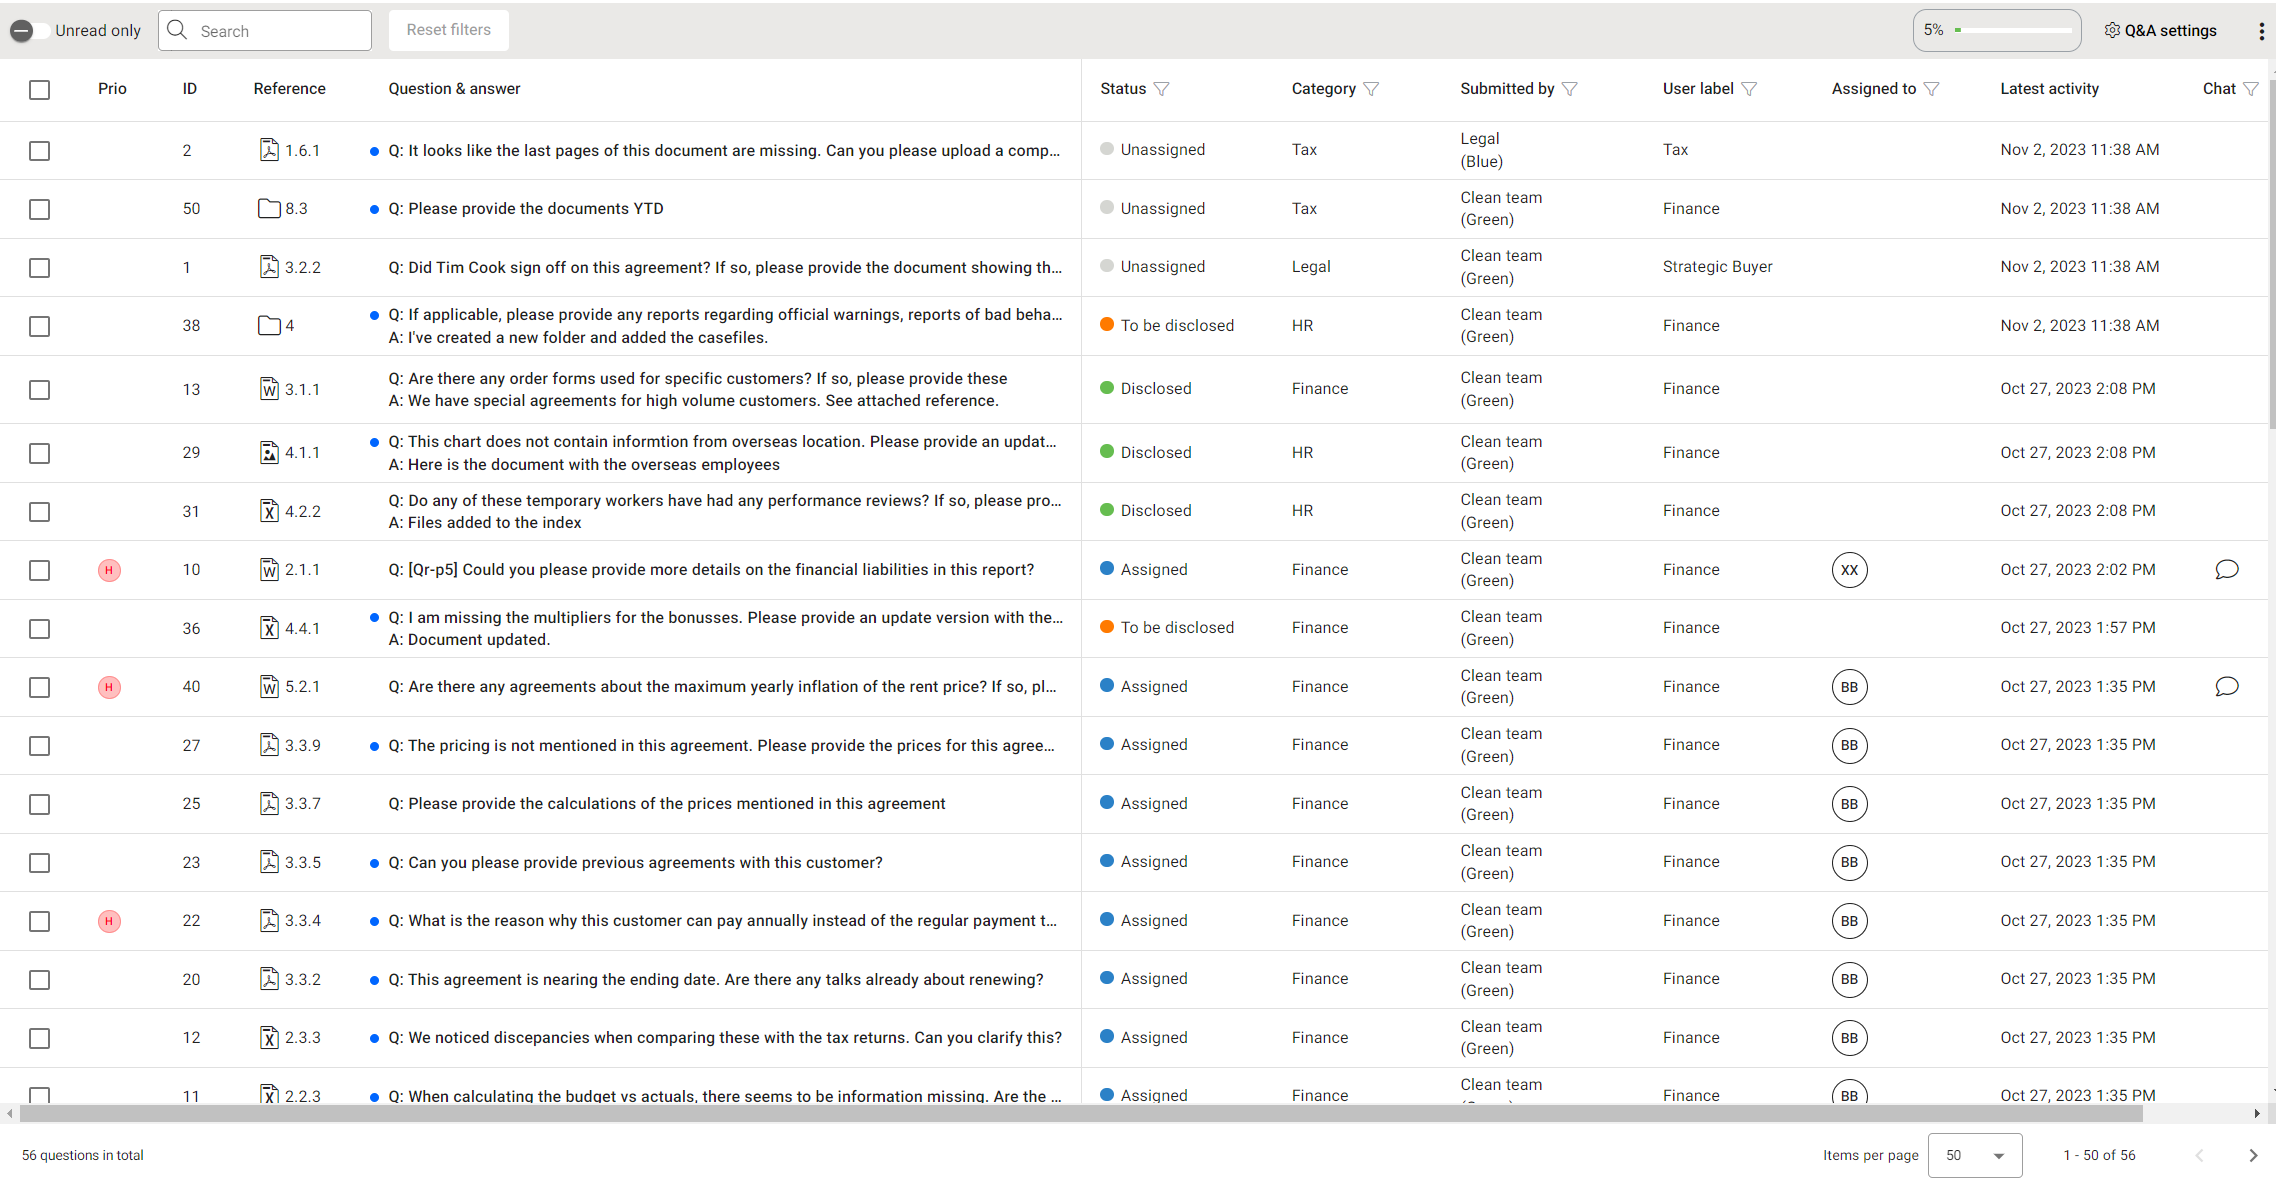Sort by ID column header

coord(189,89)
